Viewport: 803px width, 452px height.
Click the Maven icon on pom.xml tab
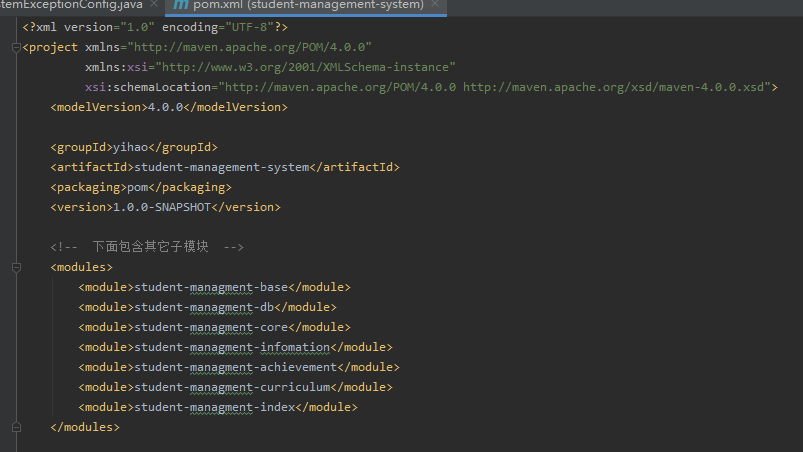180,5
